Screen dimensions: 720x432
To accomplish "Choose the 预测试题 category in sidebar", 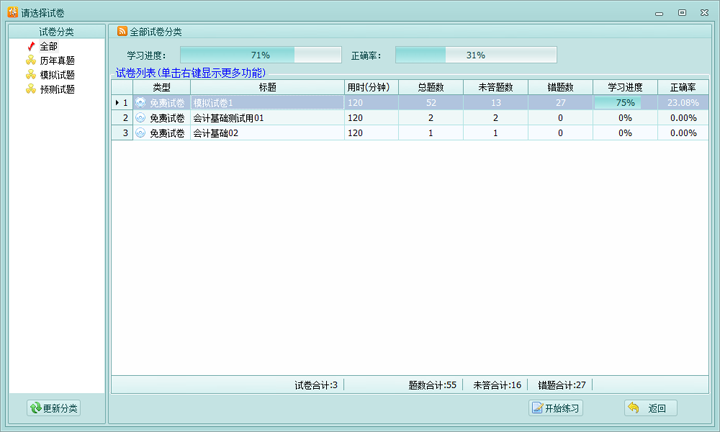I will click(57, 88).
